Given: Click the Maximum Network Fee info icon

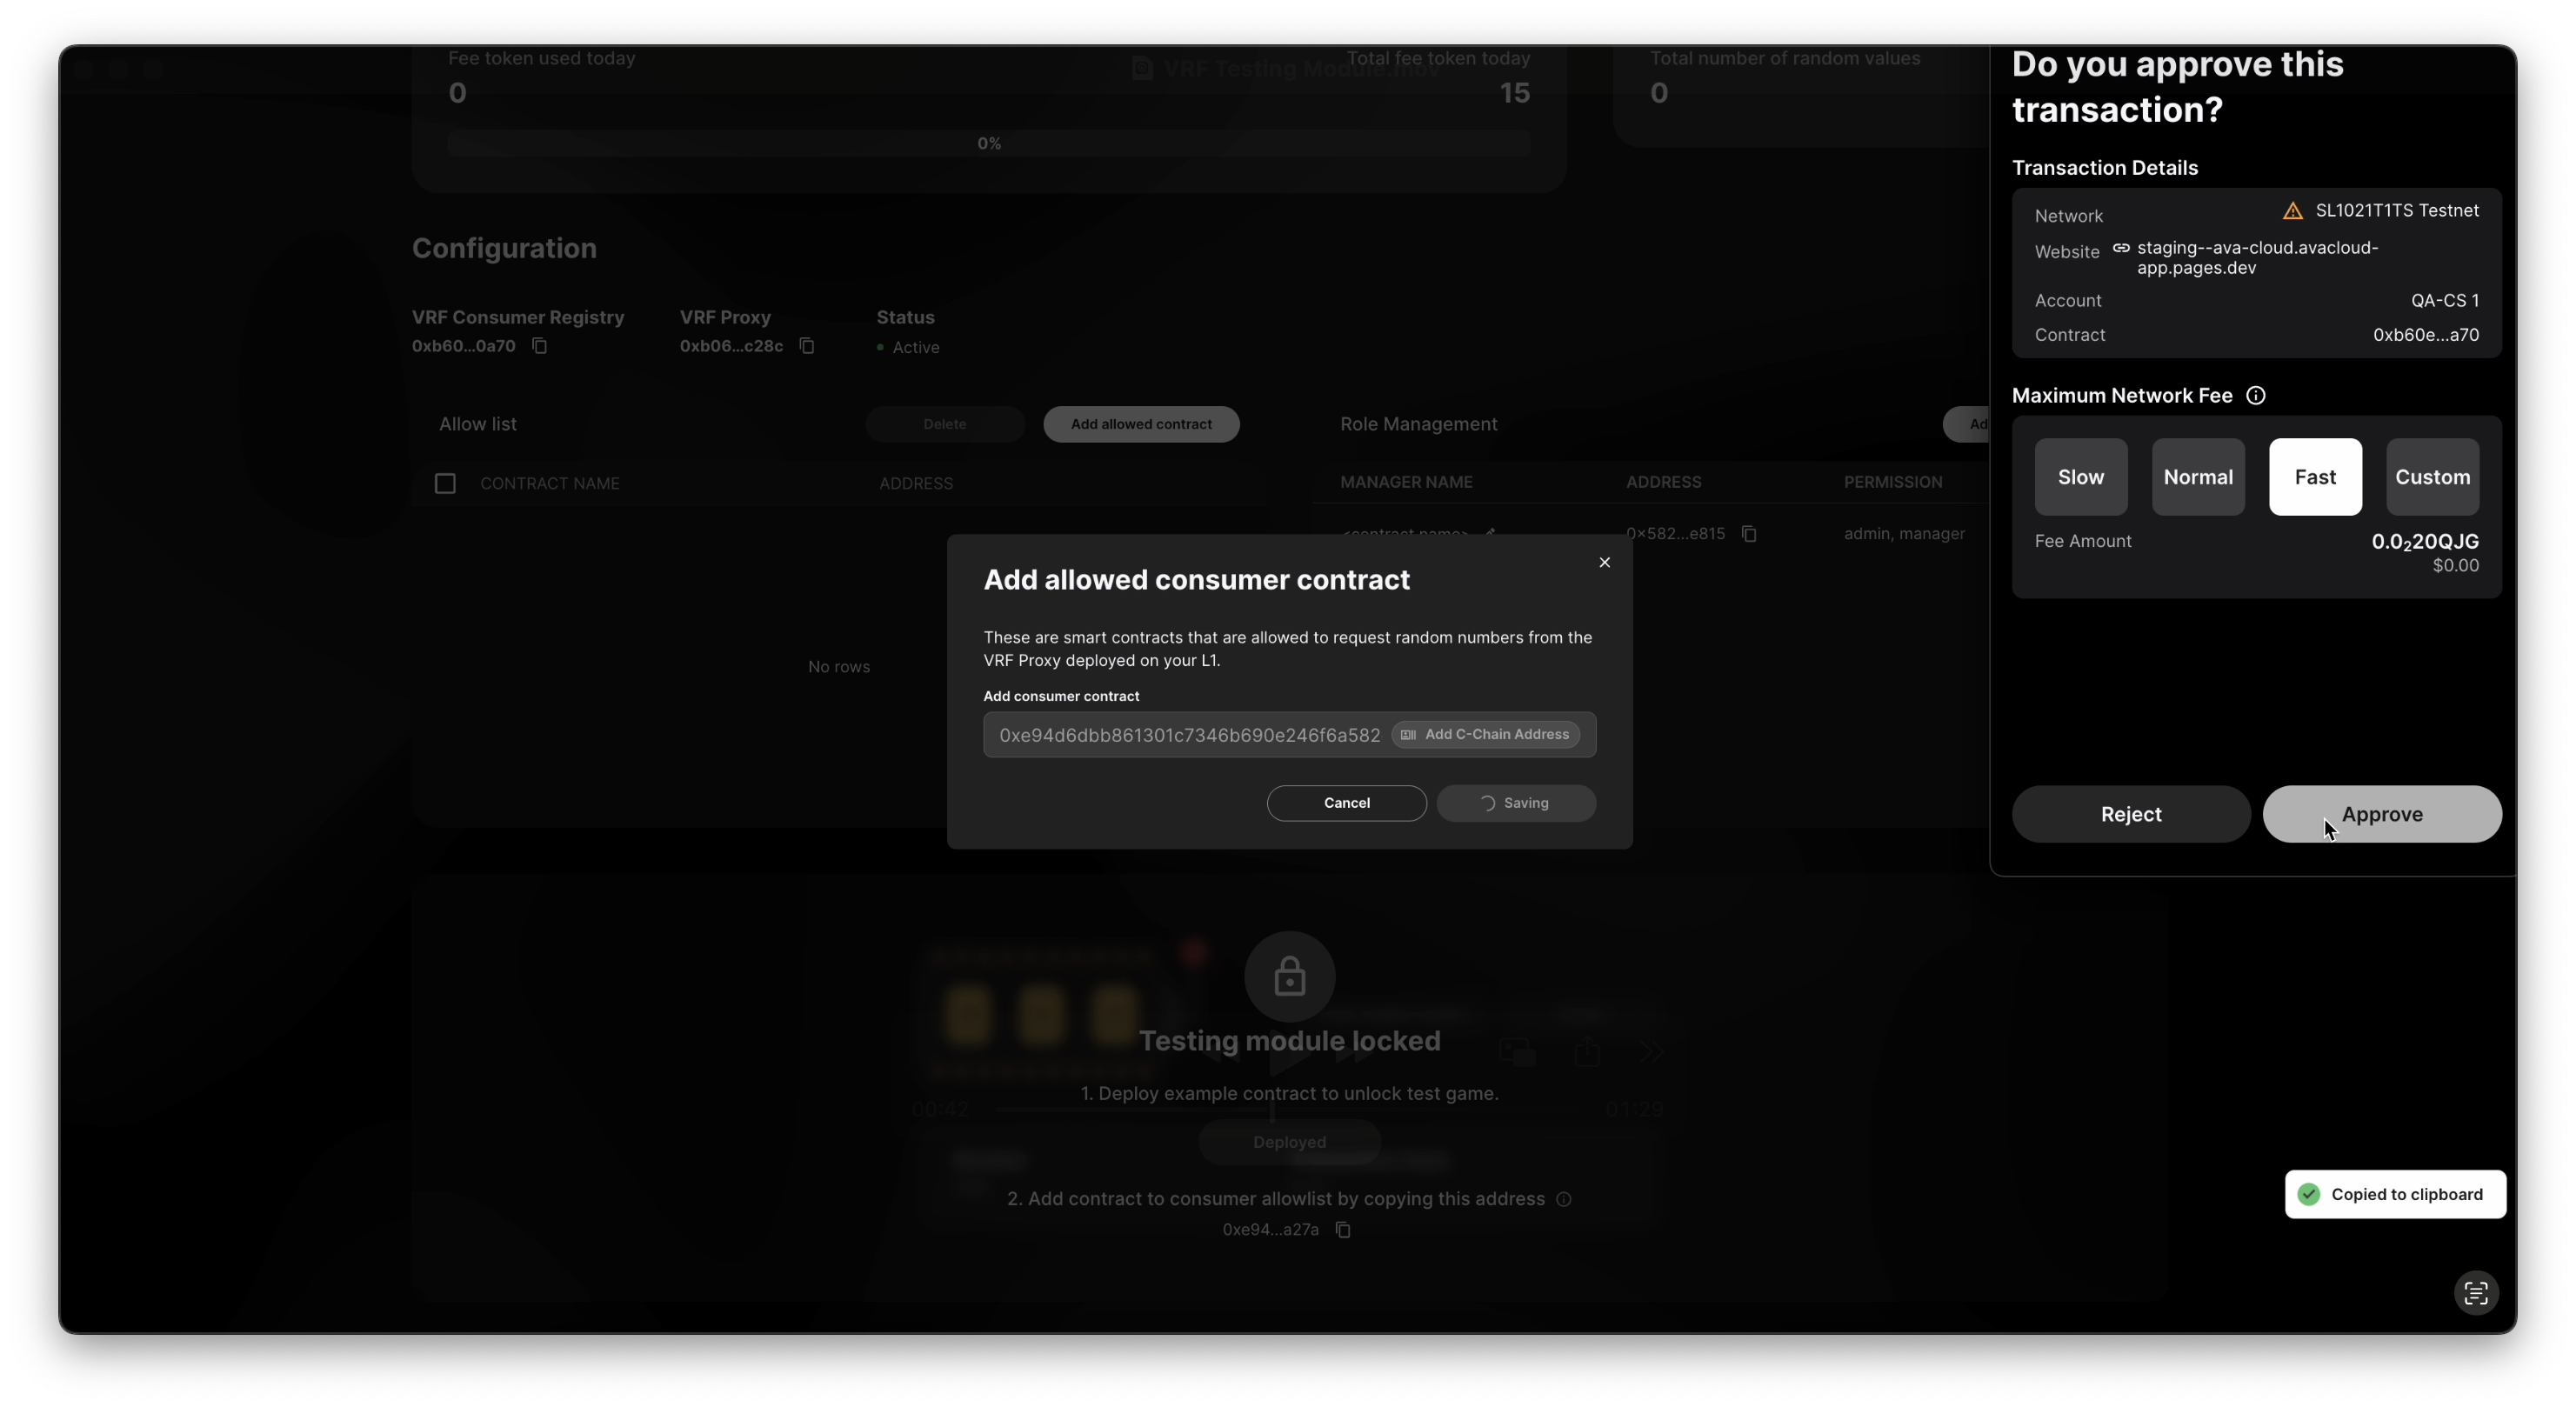Looking at the screenshot, I should [2255, 396].
